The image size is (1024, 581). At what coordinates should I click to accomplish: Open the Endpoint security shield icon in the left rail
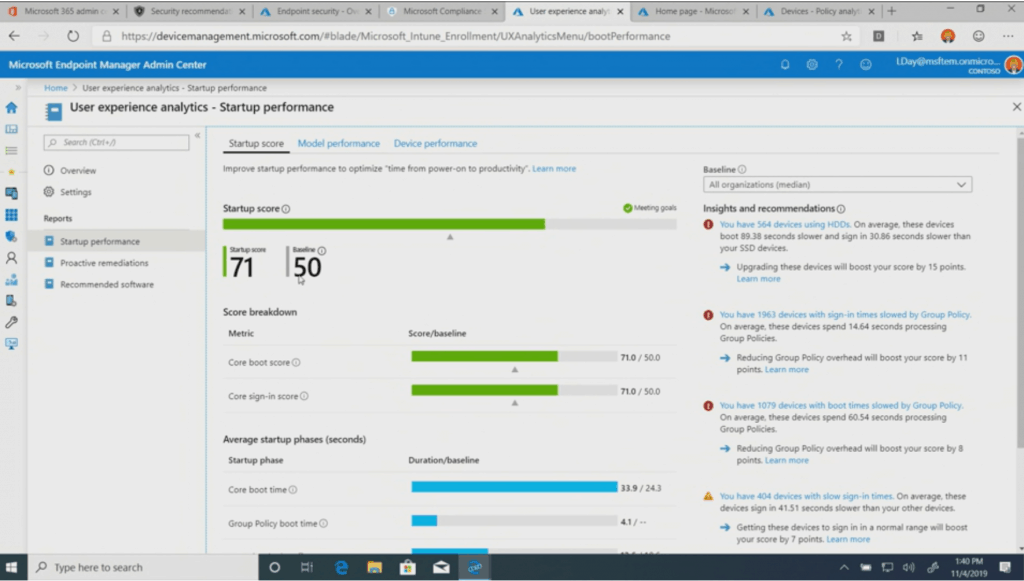[x=11, y=236]
